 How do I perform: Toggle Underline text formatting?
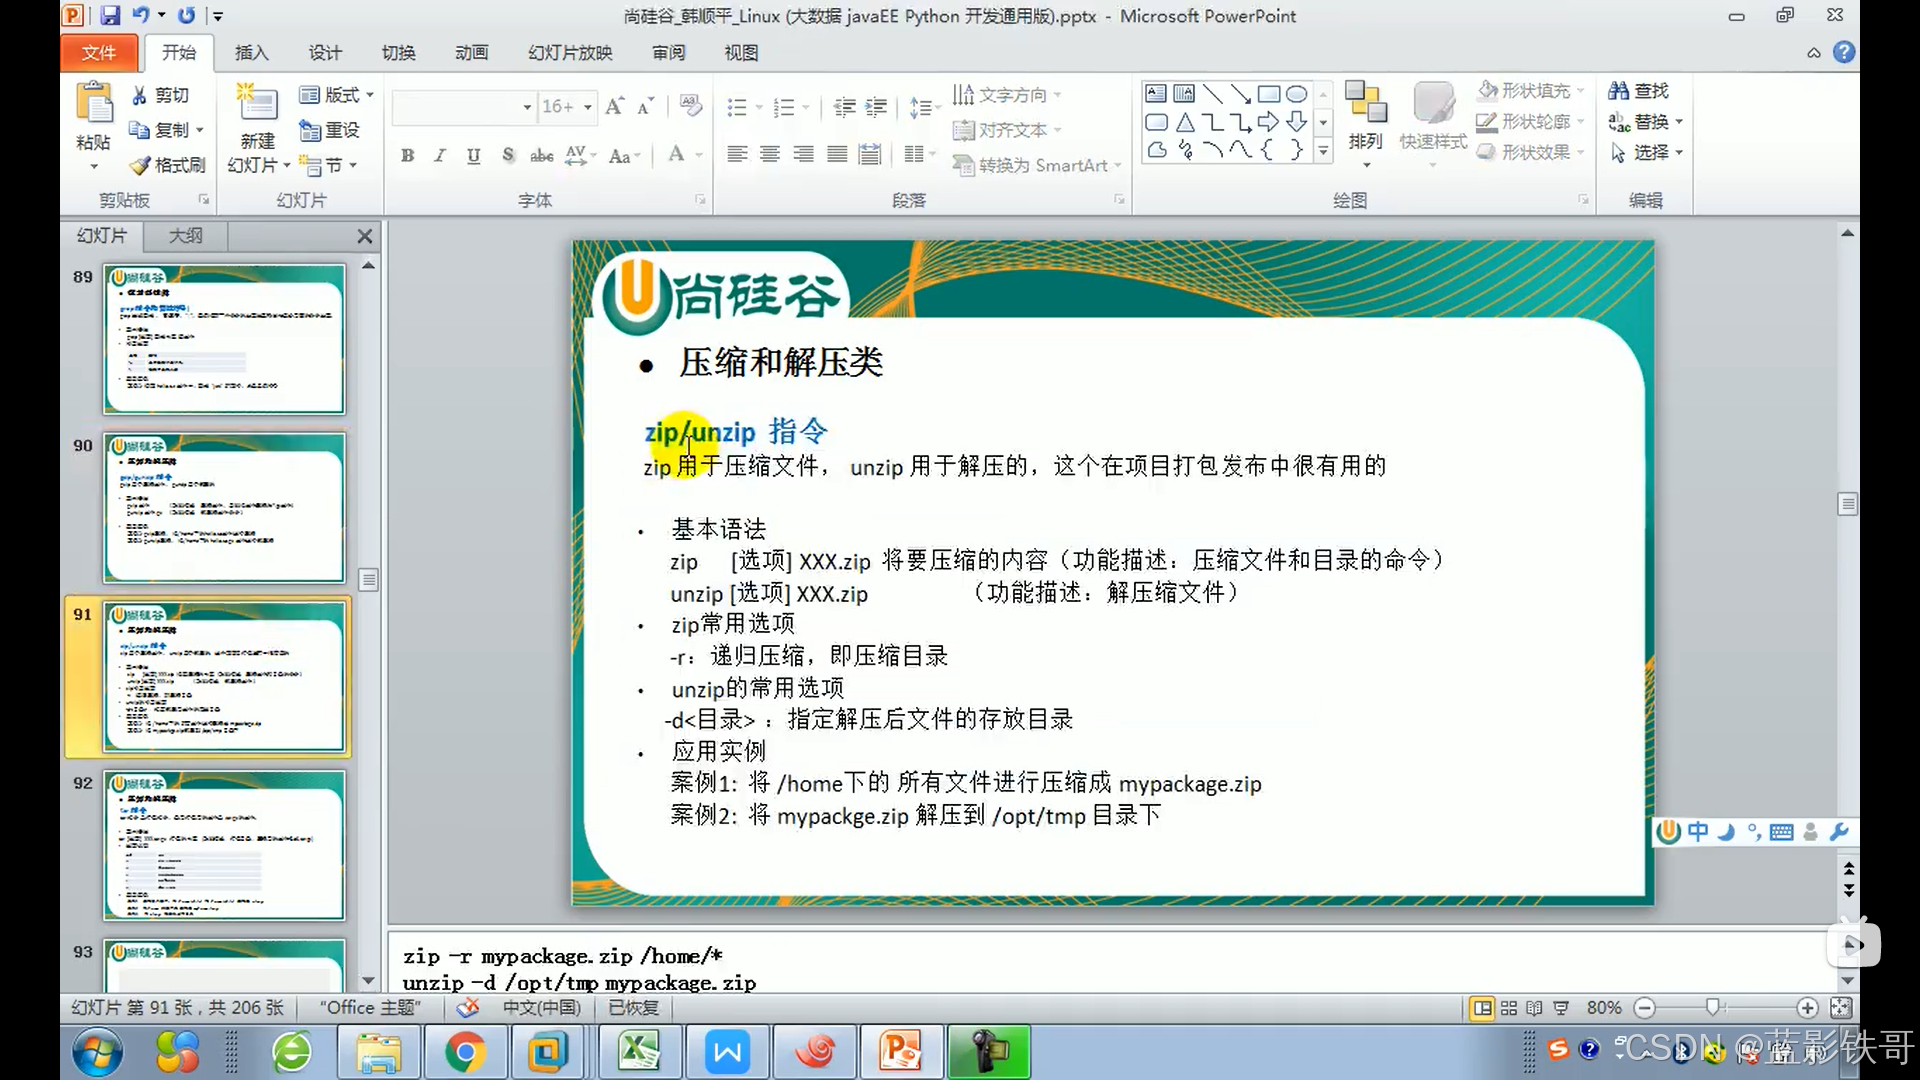(474, 155)
